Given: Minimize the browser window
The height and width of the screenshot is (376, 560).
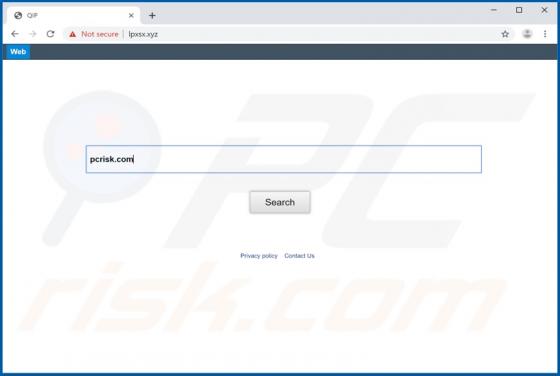Looking at the screenshot, I should pyautogui.click(x=494, y=10).
